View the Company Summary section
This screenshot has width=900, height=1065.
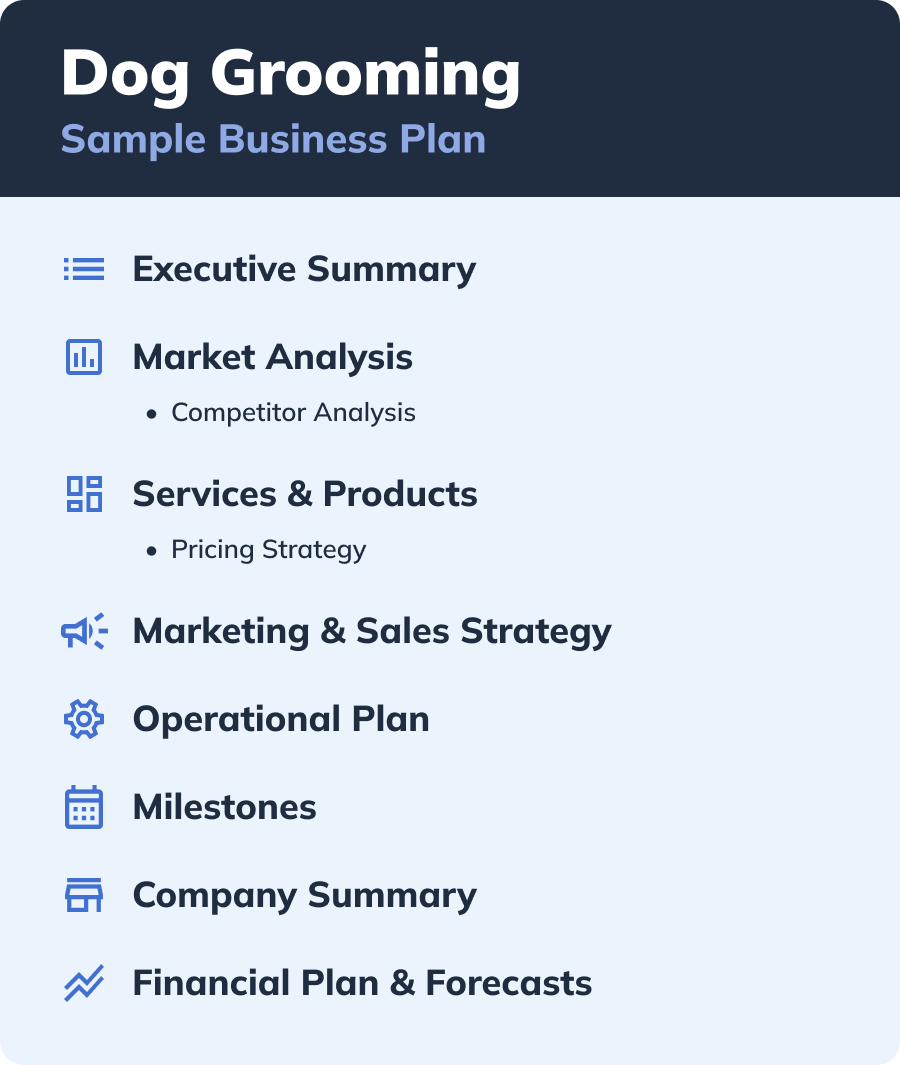pyautogui.click(x=304, y=895)
